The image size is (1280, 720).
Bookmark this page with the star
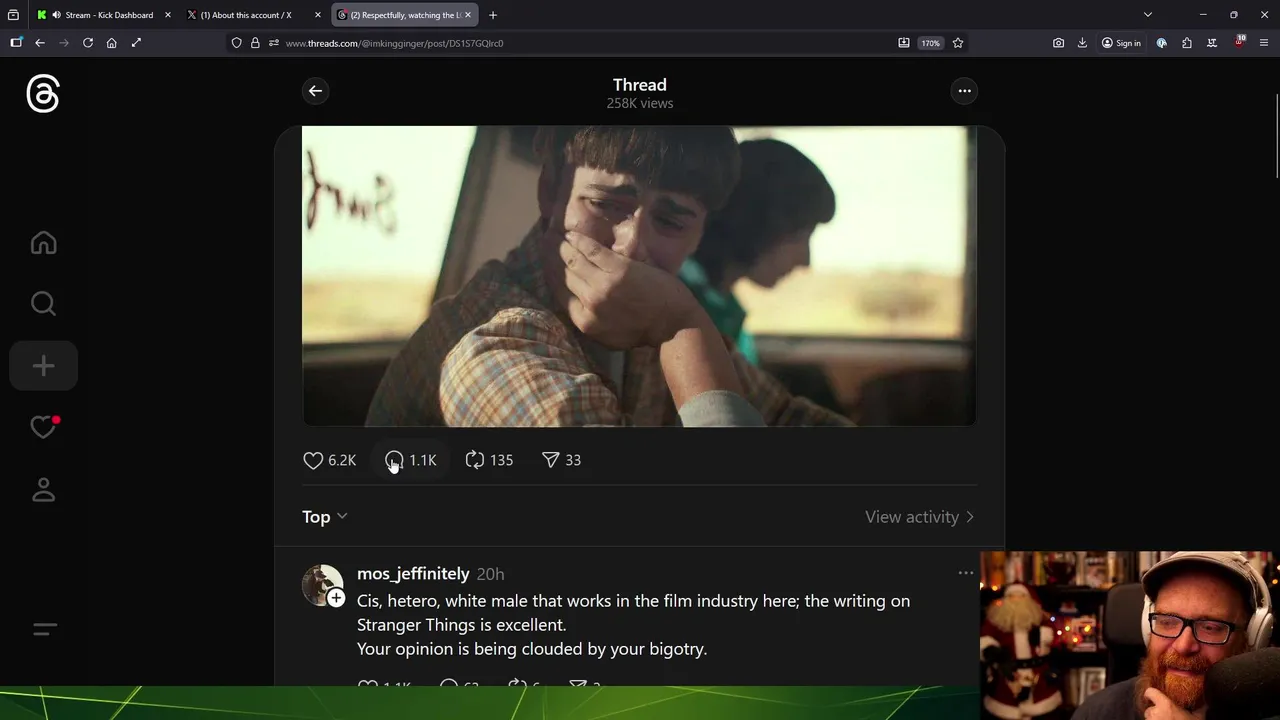(958, 43)
